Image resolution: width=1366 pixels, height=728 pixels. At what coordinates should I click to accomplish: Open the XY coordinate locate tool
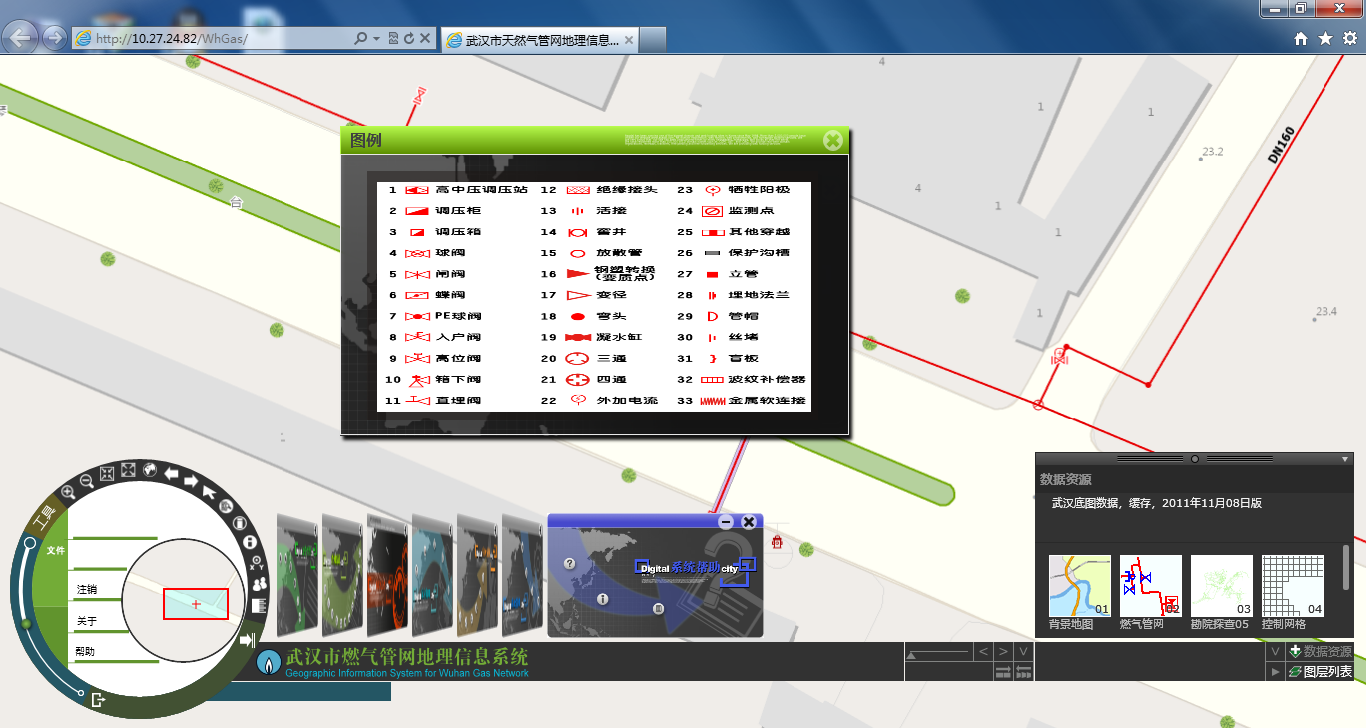point(256,562)
